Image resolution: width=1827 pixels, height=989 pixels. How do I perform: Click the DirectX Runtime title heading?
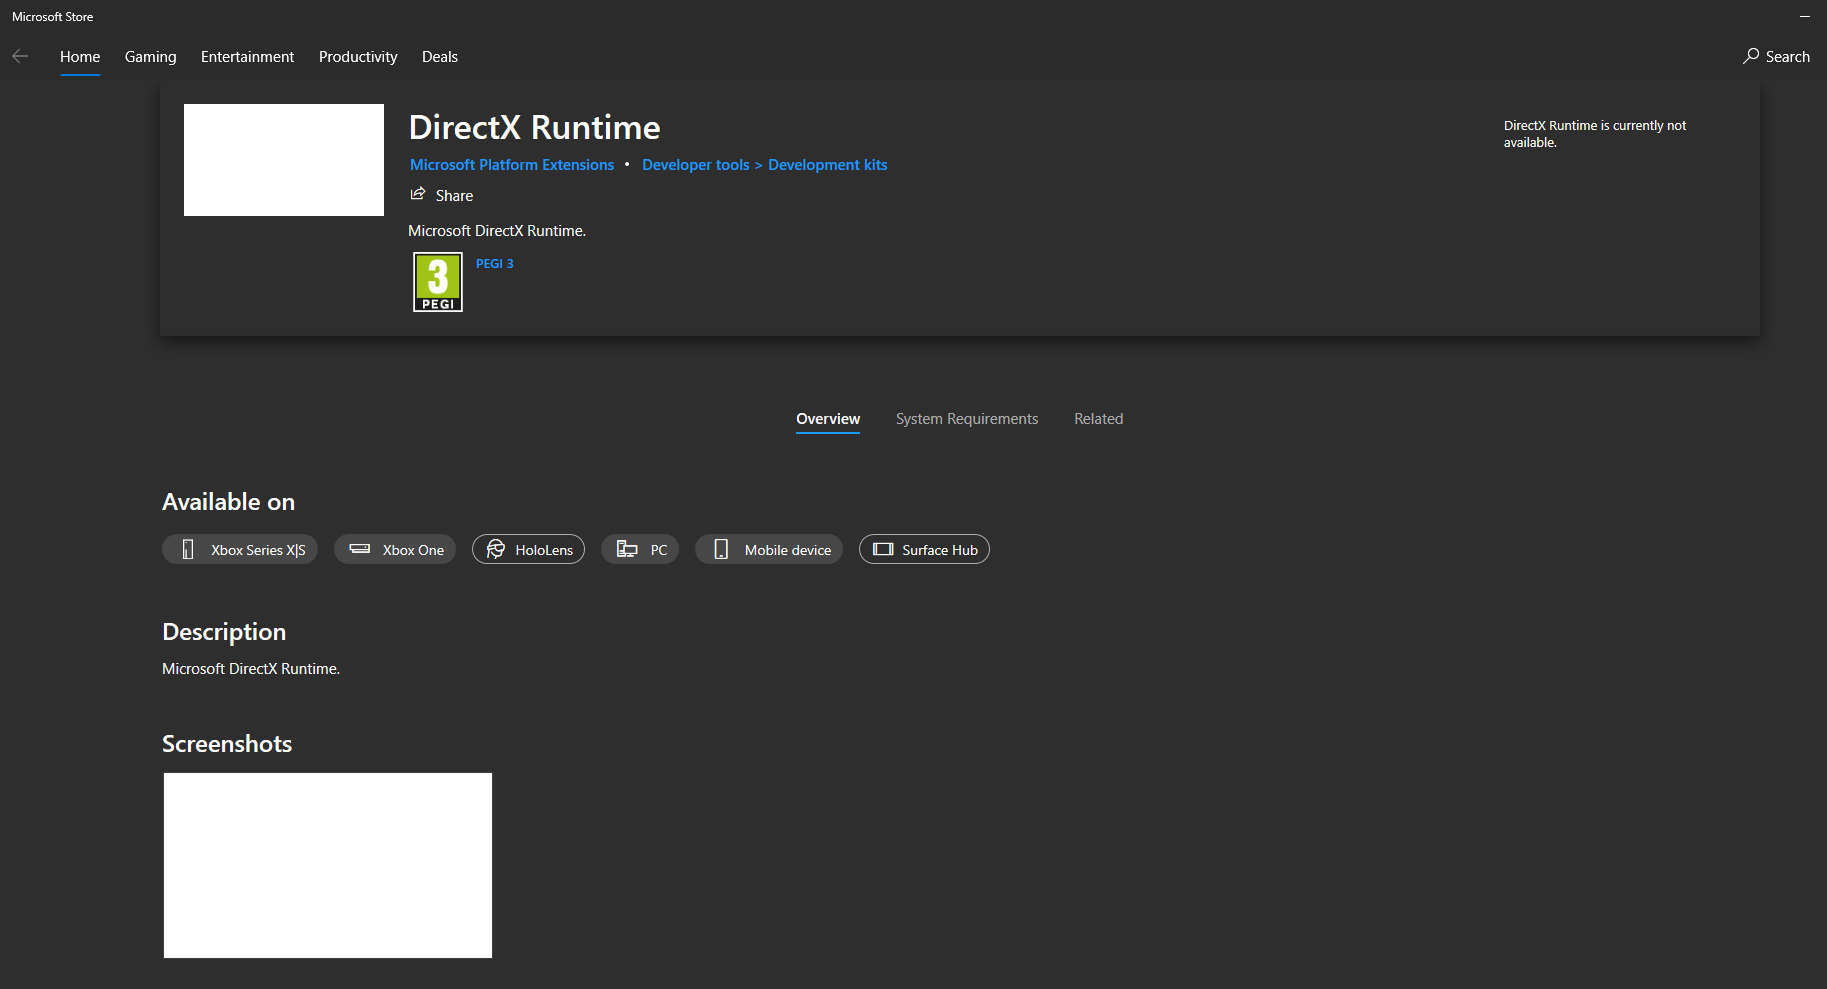(x=535, y=127)
